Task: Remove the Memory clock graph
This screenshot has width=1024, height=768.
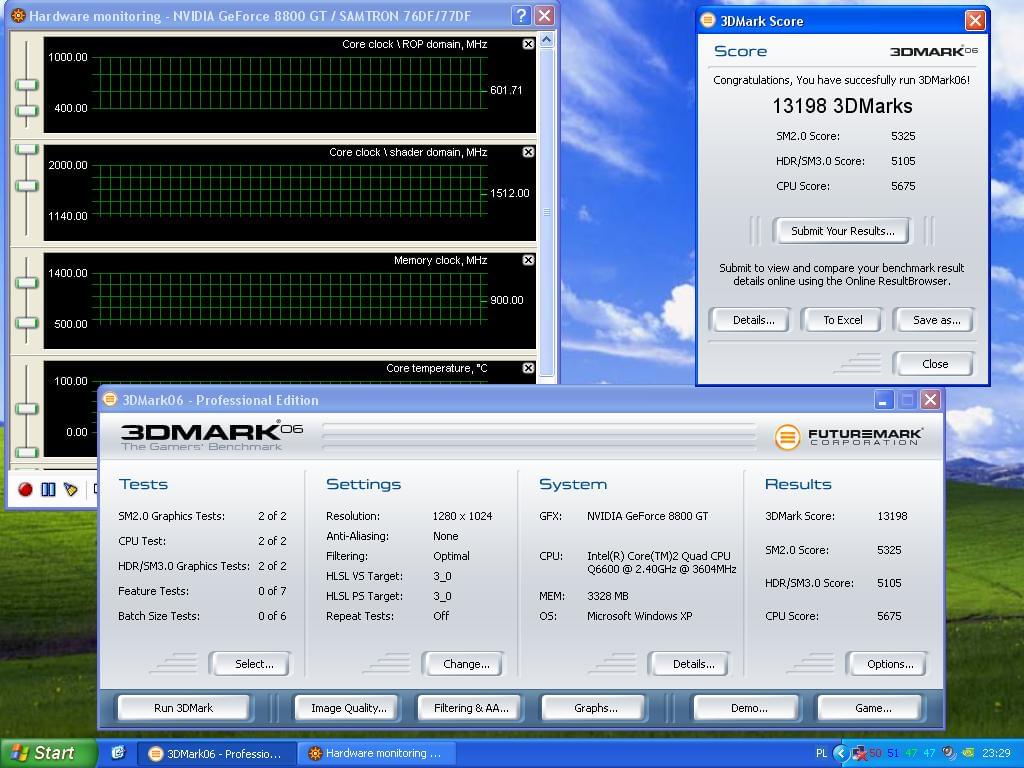Action: click(x=528, y=260)
